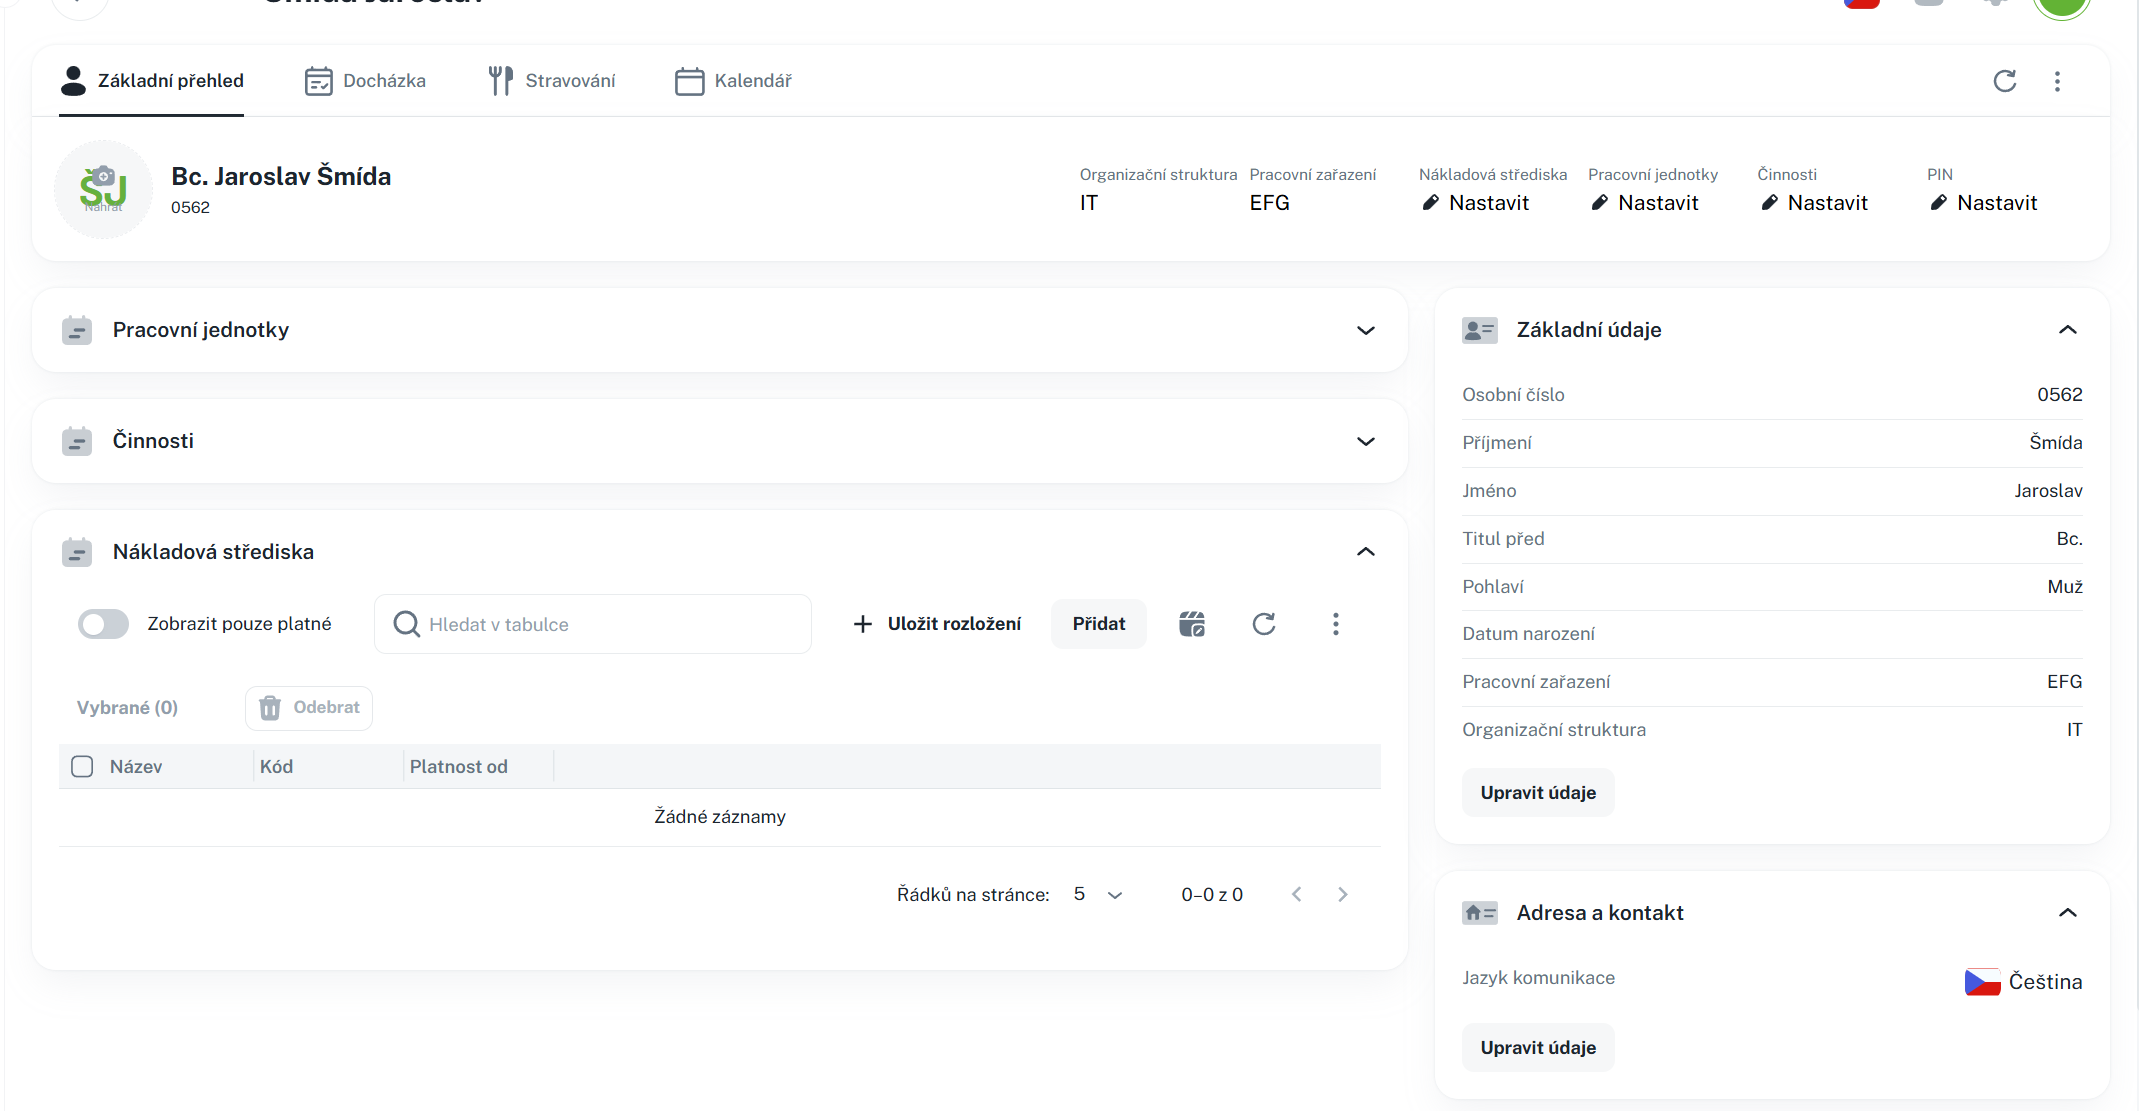Click Upravit údaje under Základní údaje

click(1537, 793)
